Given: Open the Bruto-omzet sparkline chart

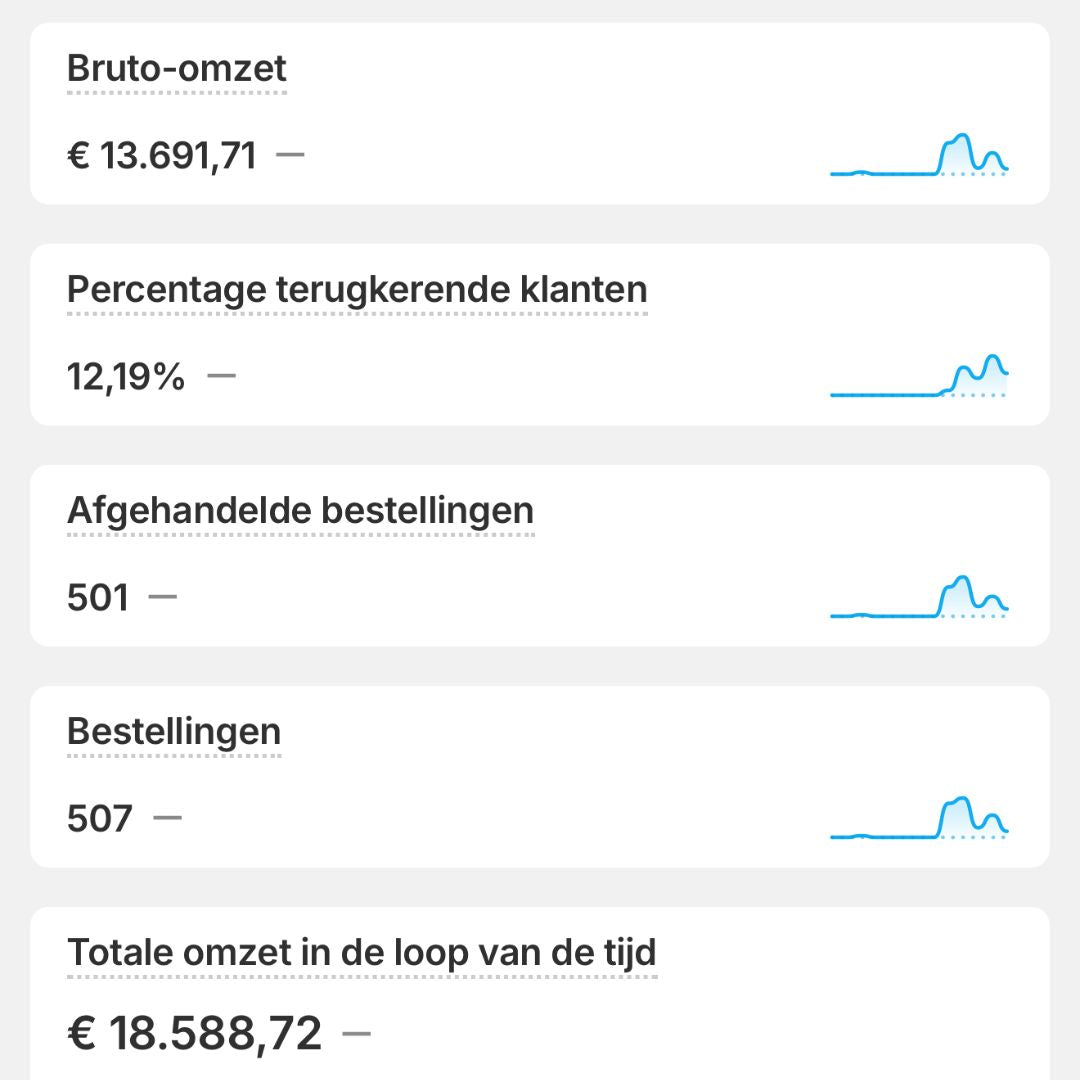Looking at the screenshot, I should (x=919, y=156).
